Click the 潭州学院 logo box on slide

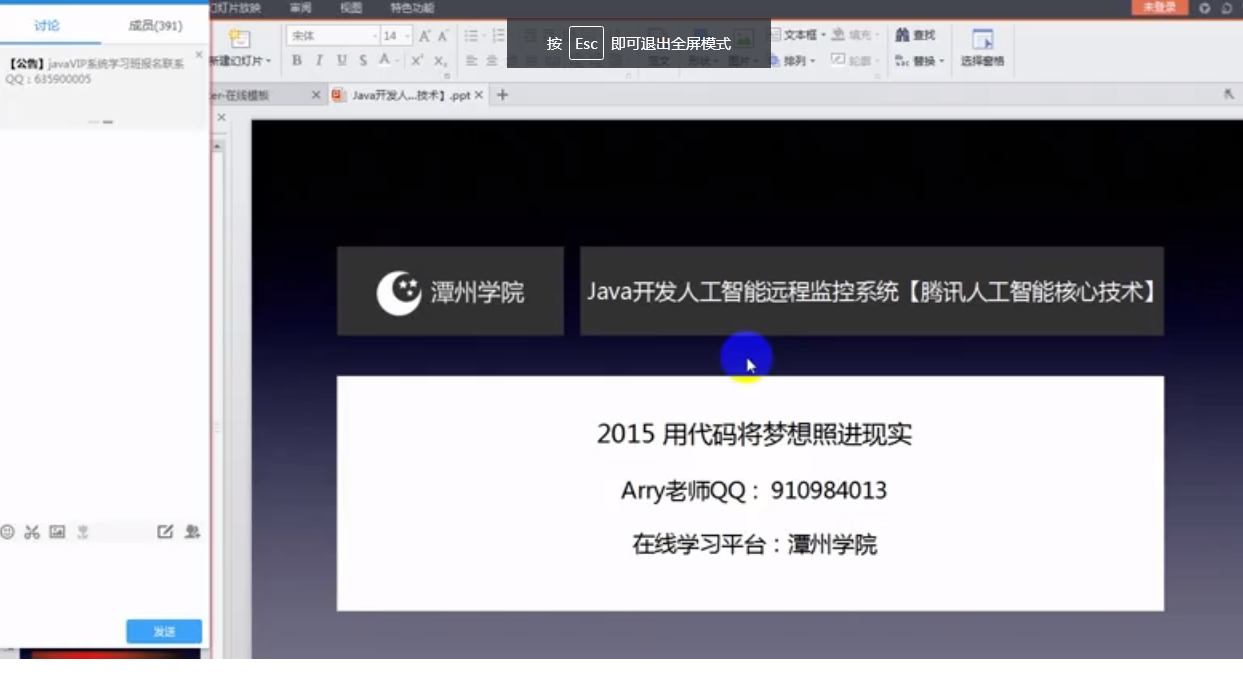(x=450, y=291)
